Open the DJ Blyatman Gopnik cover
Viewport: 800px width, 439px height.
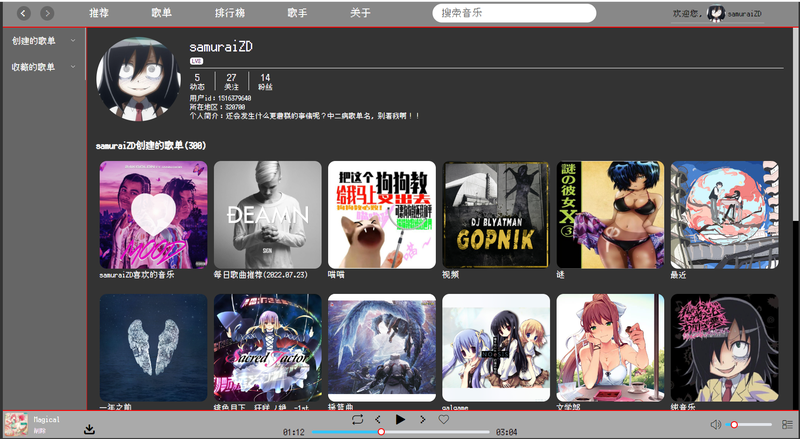tap(496, 215)
